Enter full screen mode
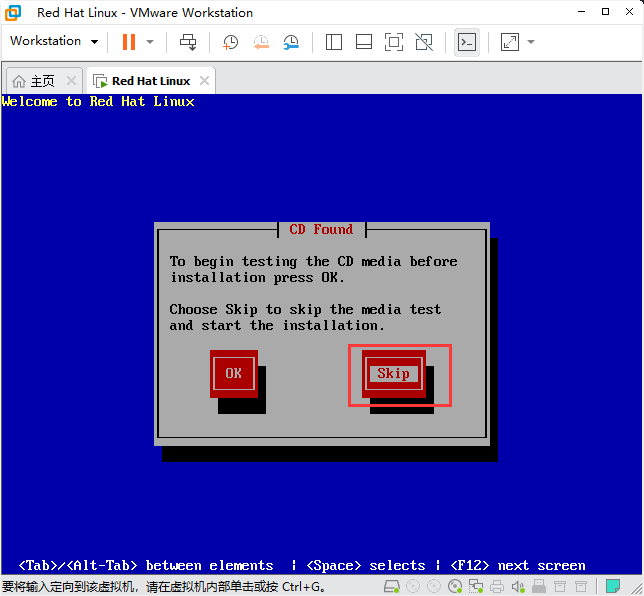 coord(393,42)
